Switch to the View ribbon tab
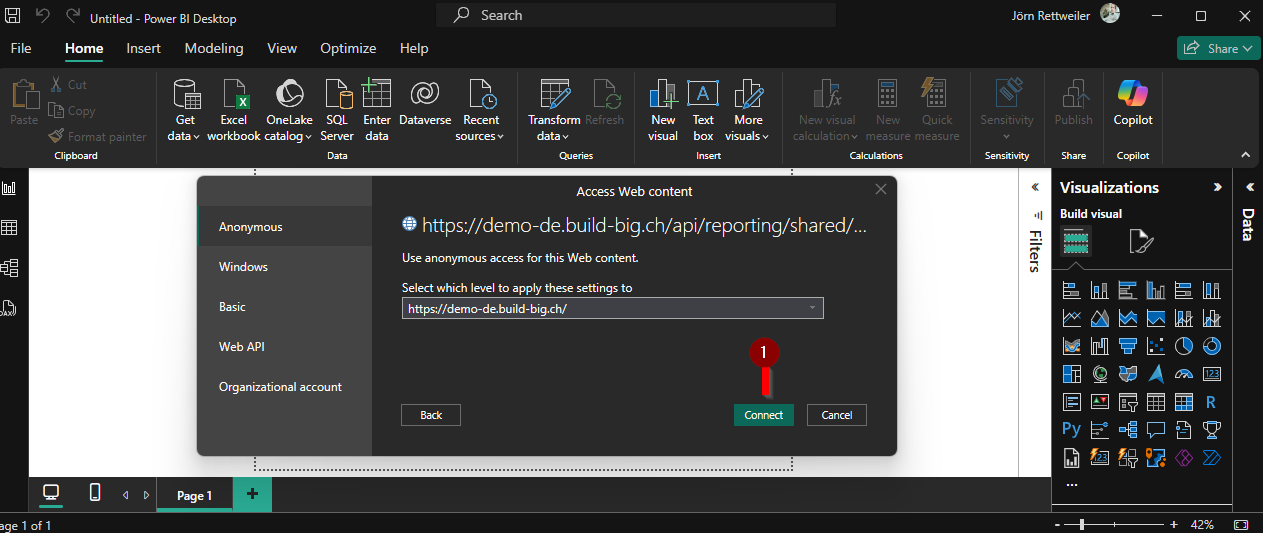 [x=282, y=48]
